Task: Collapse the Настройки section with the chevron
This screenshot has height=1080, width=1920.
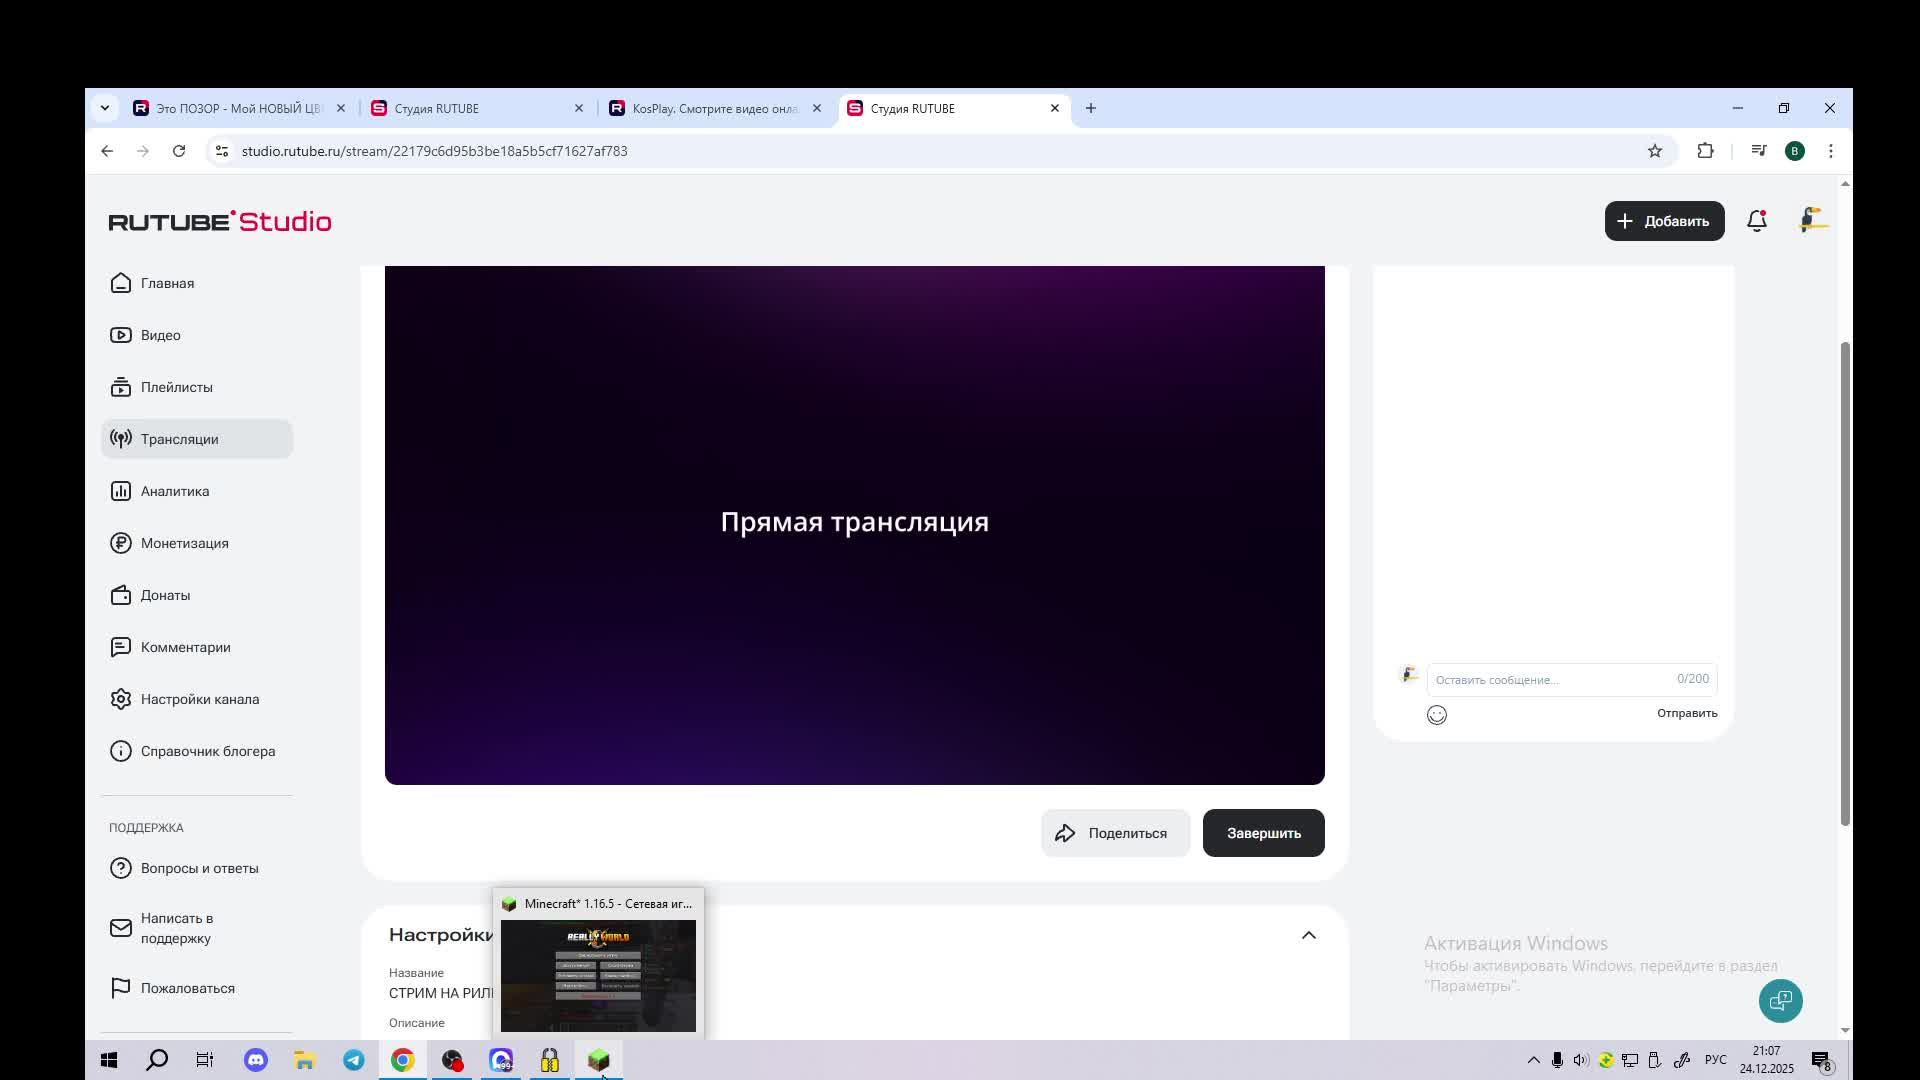Action: point(1308,934)
